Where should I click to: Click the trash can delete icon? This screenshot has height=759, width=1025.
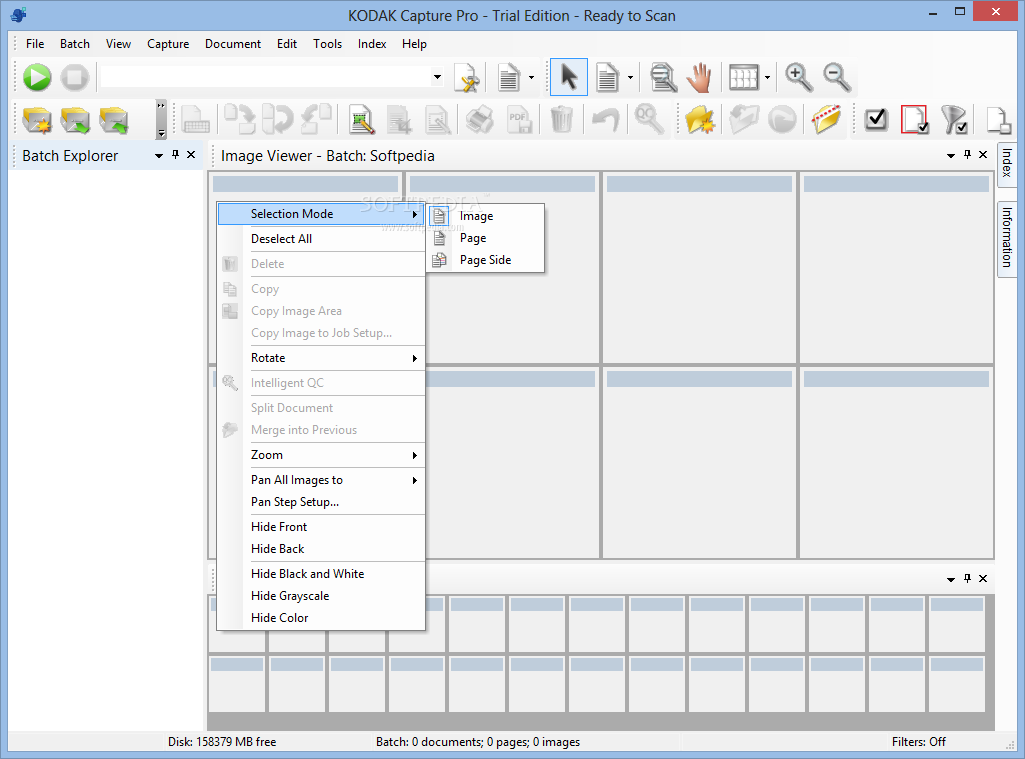coord(561,120)
